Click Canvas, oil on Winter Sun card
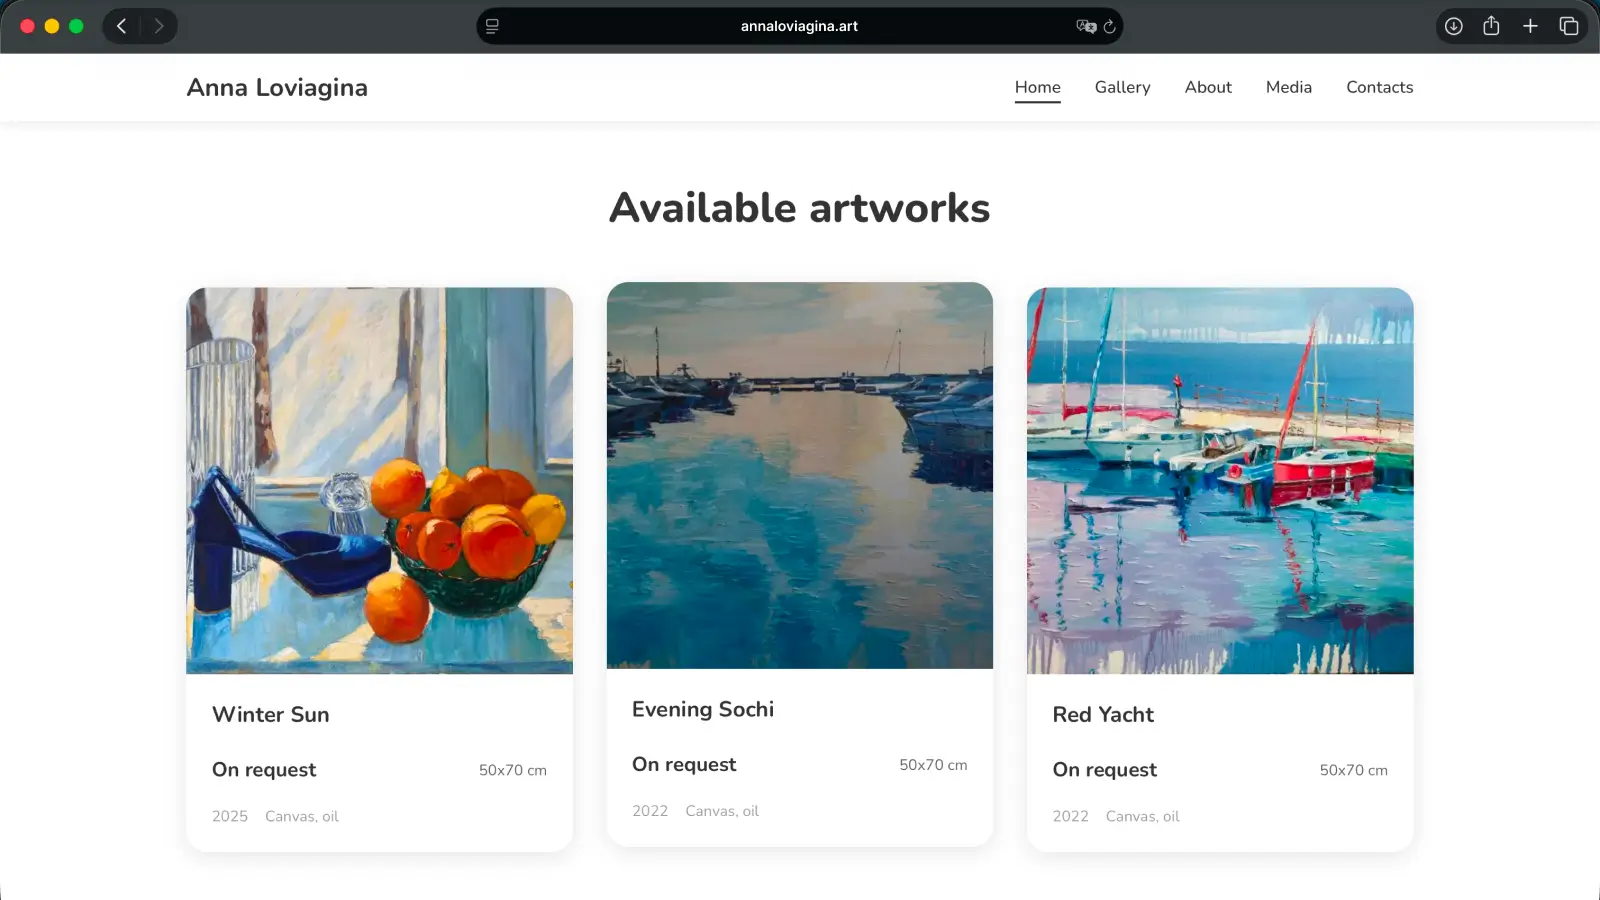The image size is (1600, 900). point(302,817)
